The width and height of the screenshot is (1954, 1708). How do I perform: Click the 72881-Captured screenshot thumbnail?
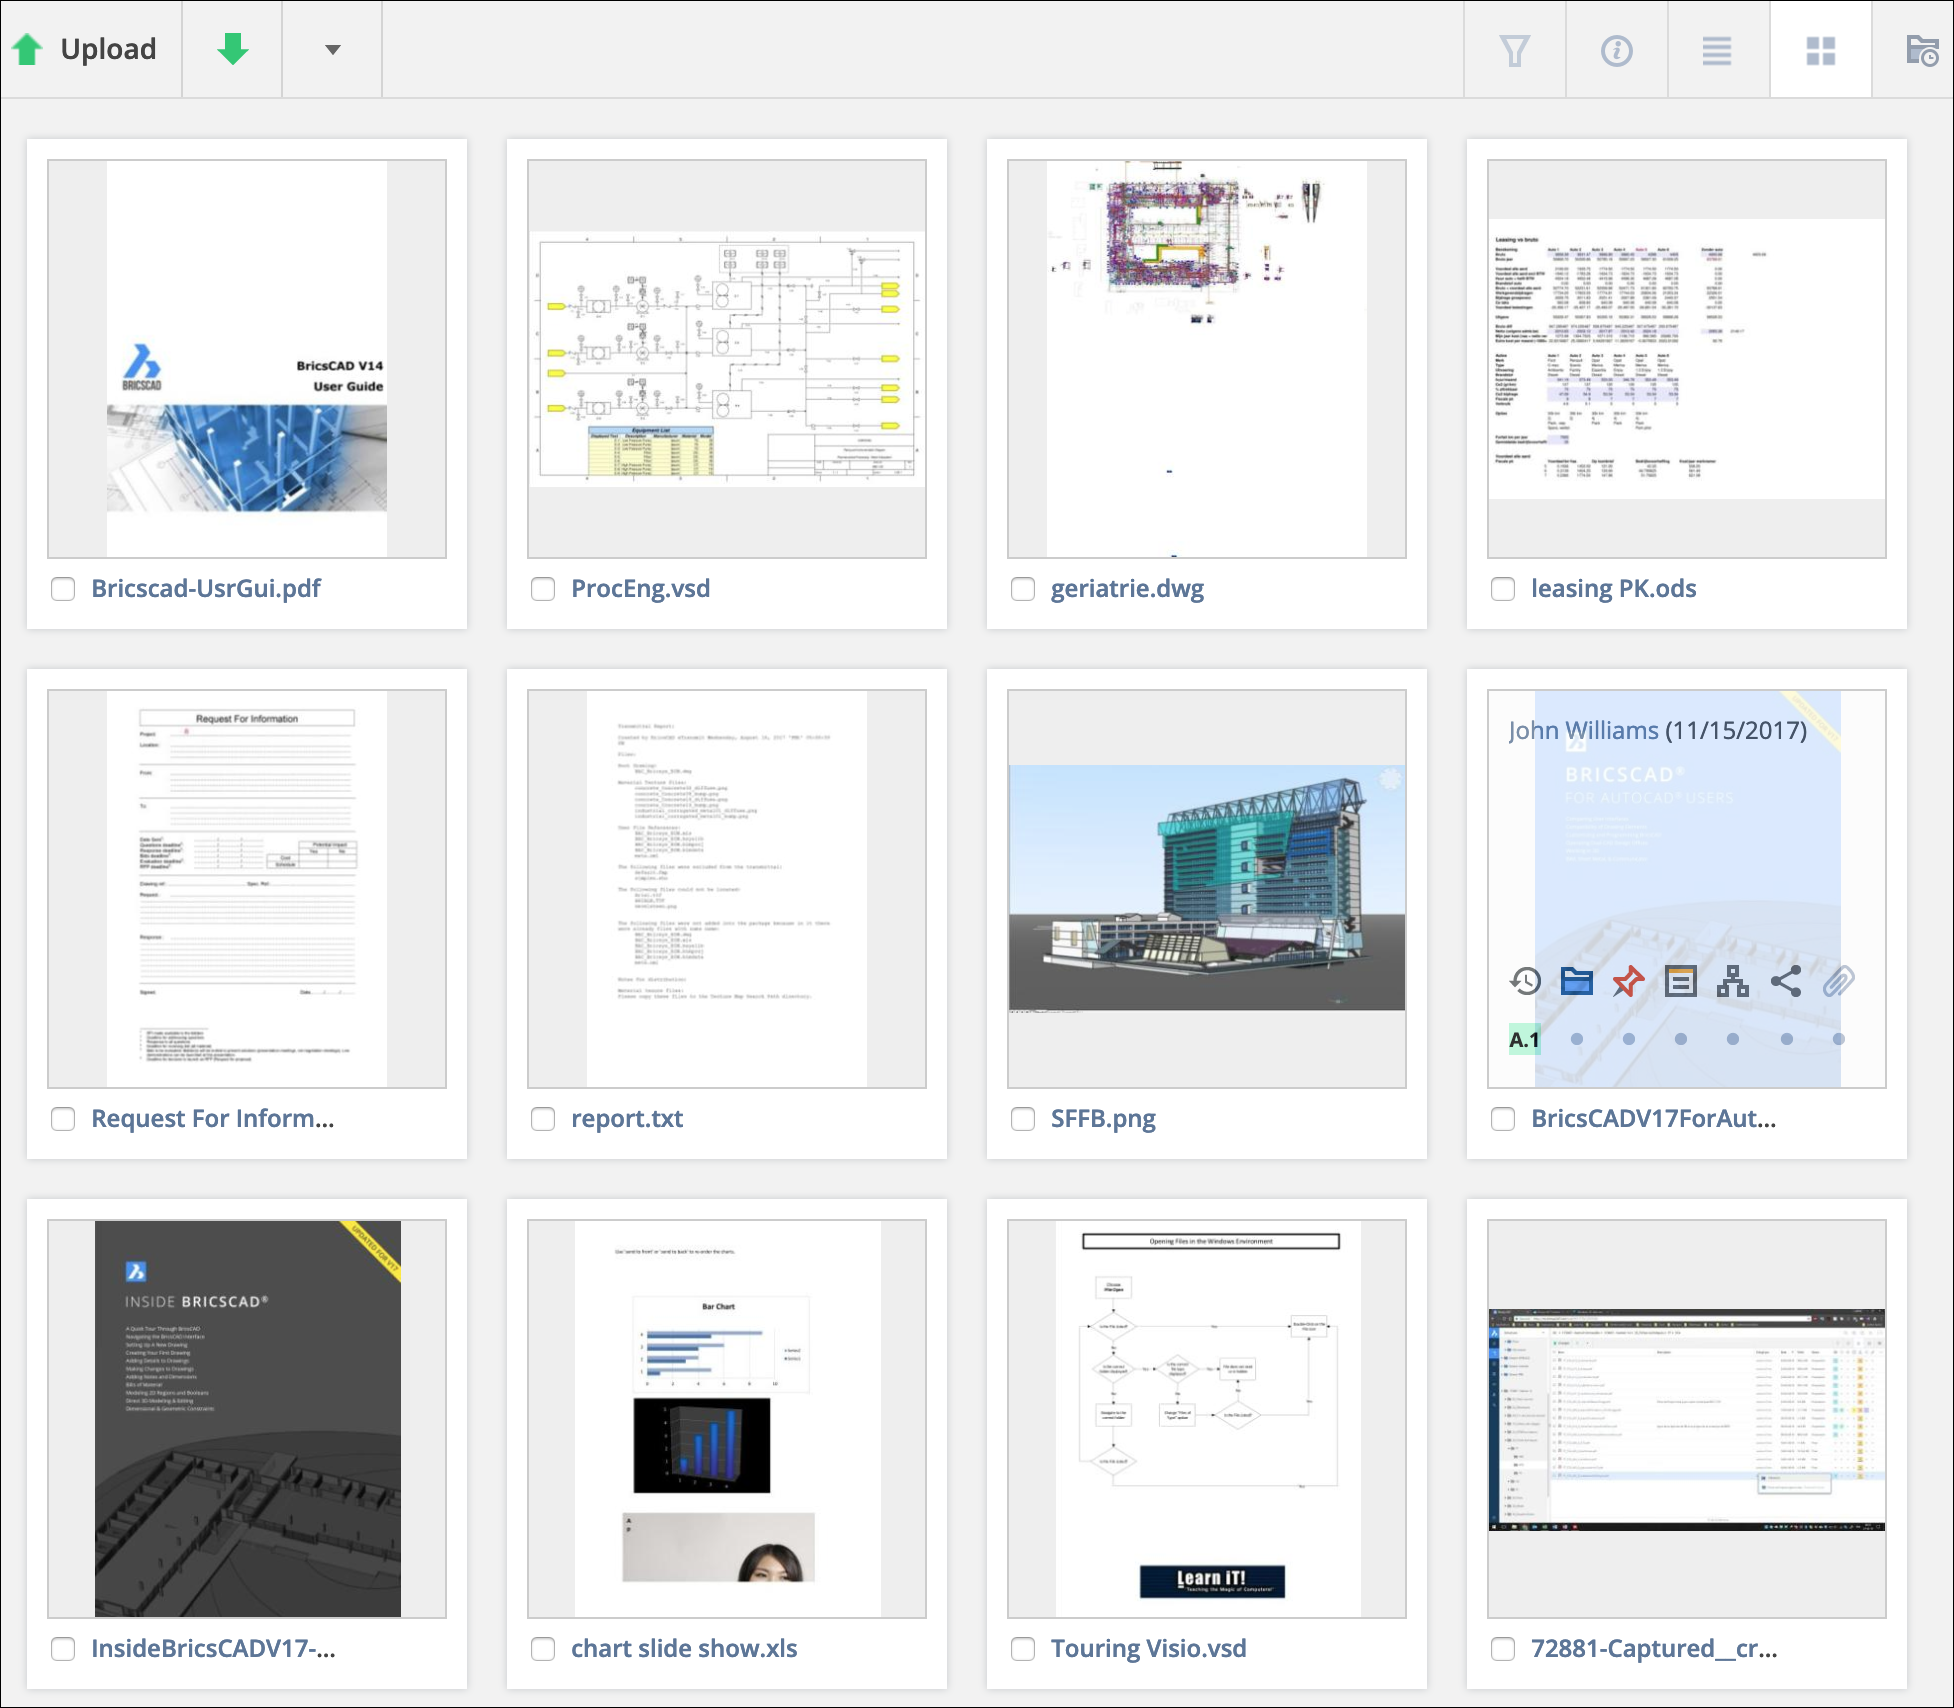click(1687, 1419)
